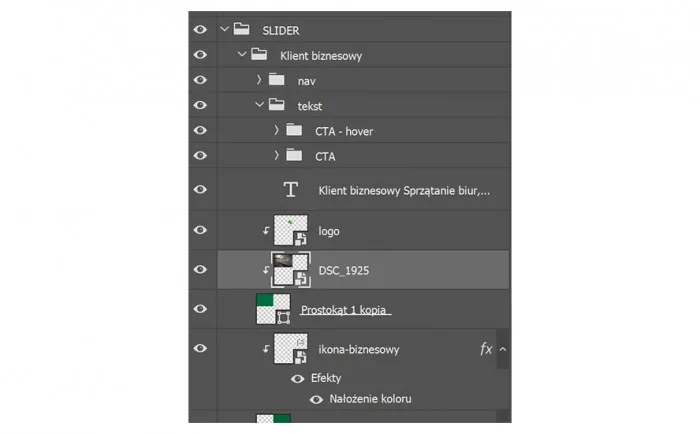This screenshot has height=434, width=700.
Task: Collapse the effects list on ikona-biznesowy
Action: click(502, 349)
